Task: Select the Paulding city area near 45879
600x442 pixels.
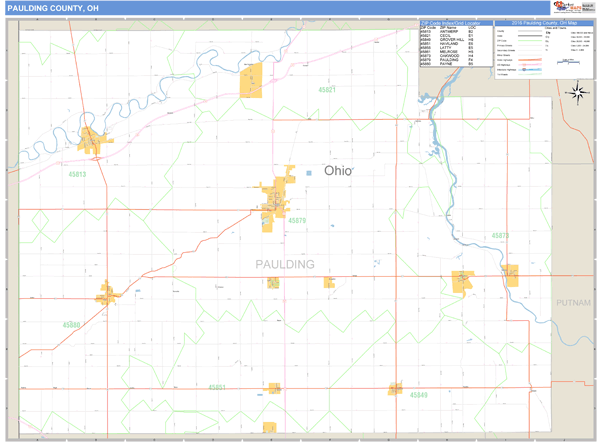Action: [x=277, y=194]
